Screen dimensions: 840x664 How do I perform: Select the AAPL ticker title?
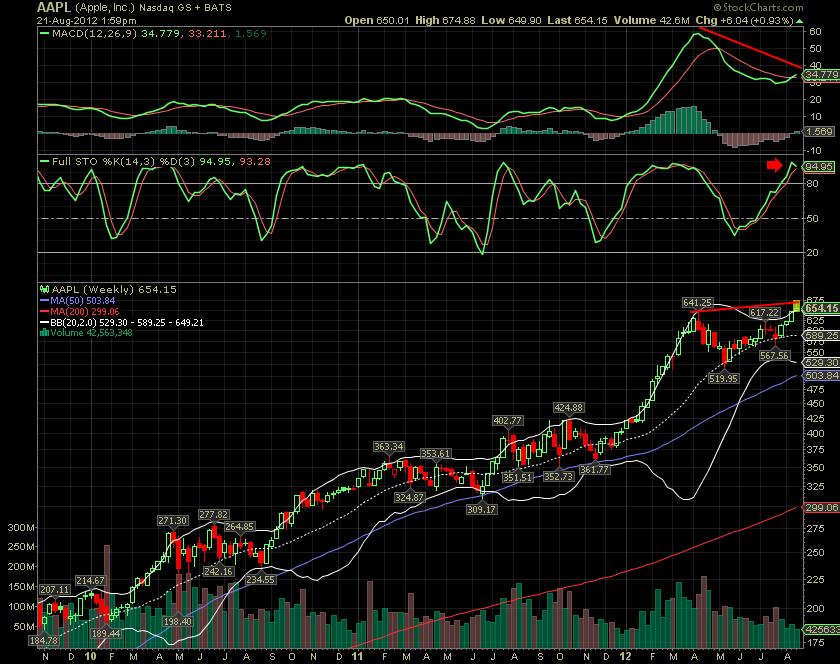[54, 8]
